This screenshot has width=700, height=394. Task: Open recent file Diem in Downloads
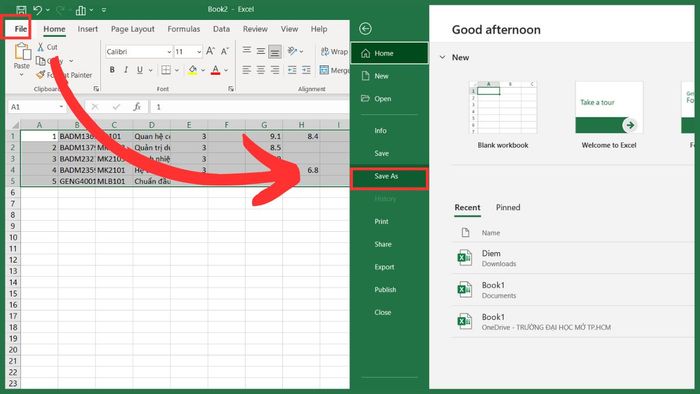coord(573,258)
